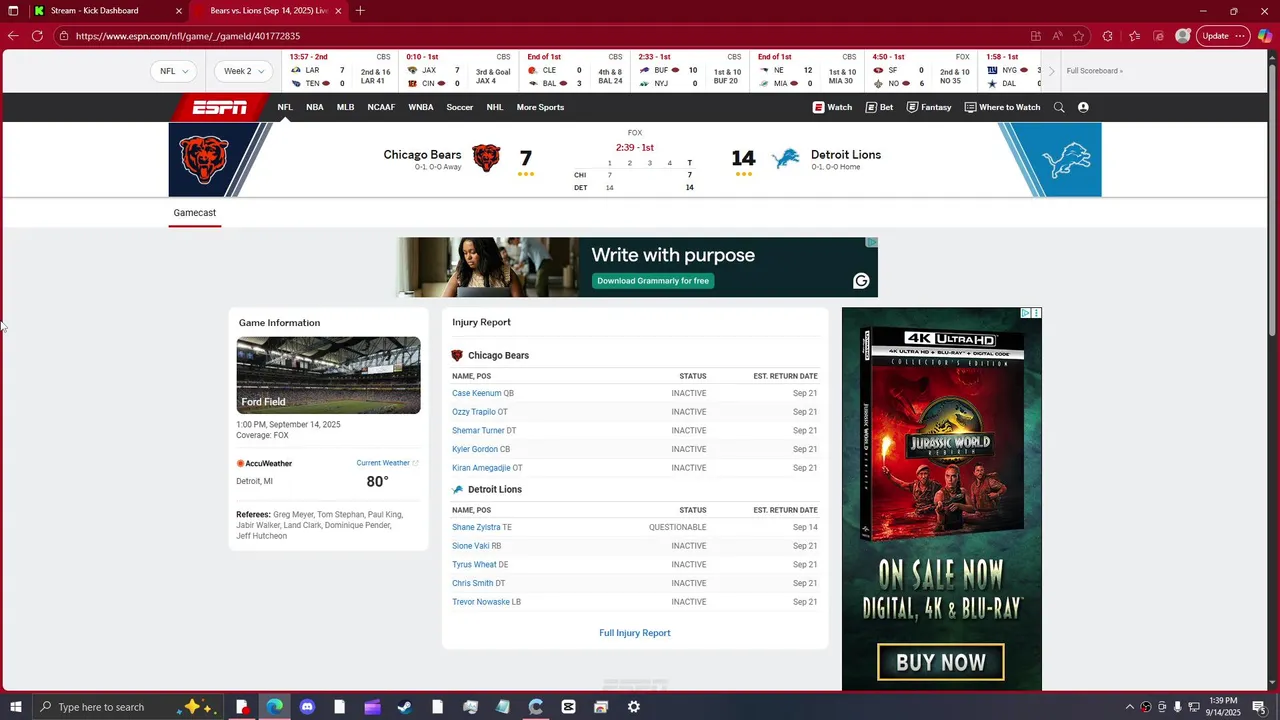Click the Chicago Bears logo next to score

point(486,158)
